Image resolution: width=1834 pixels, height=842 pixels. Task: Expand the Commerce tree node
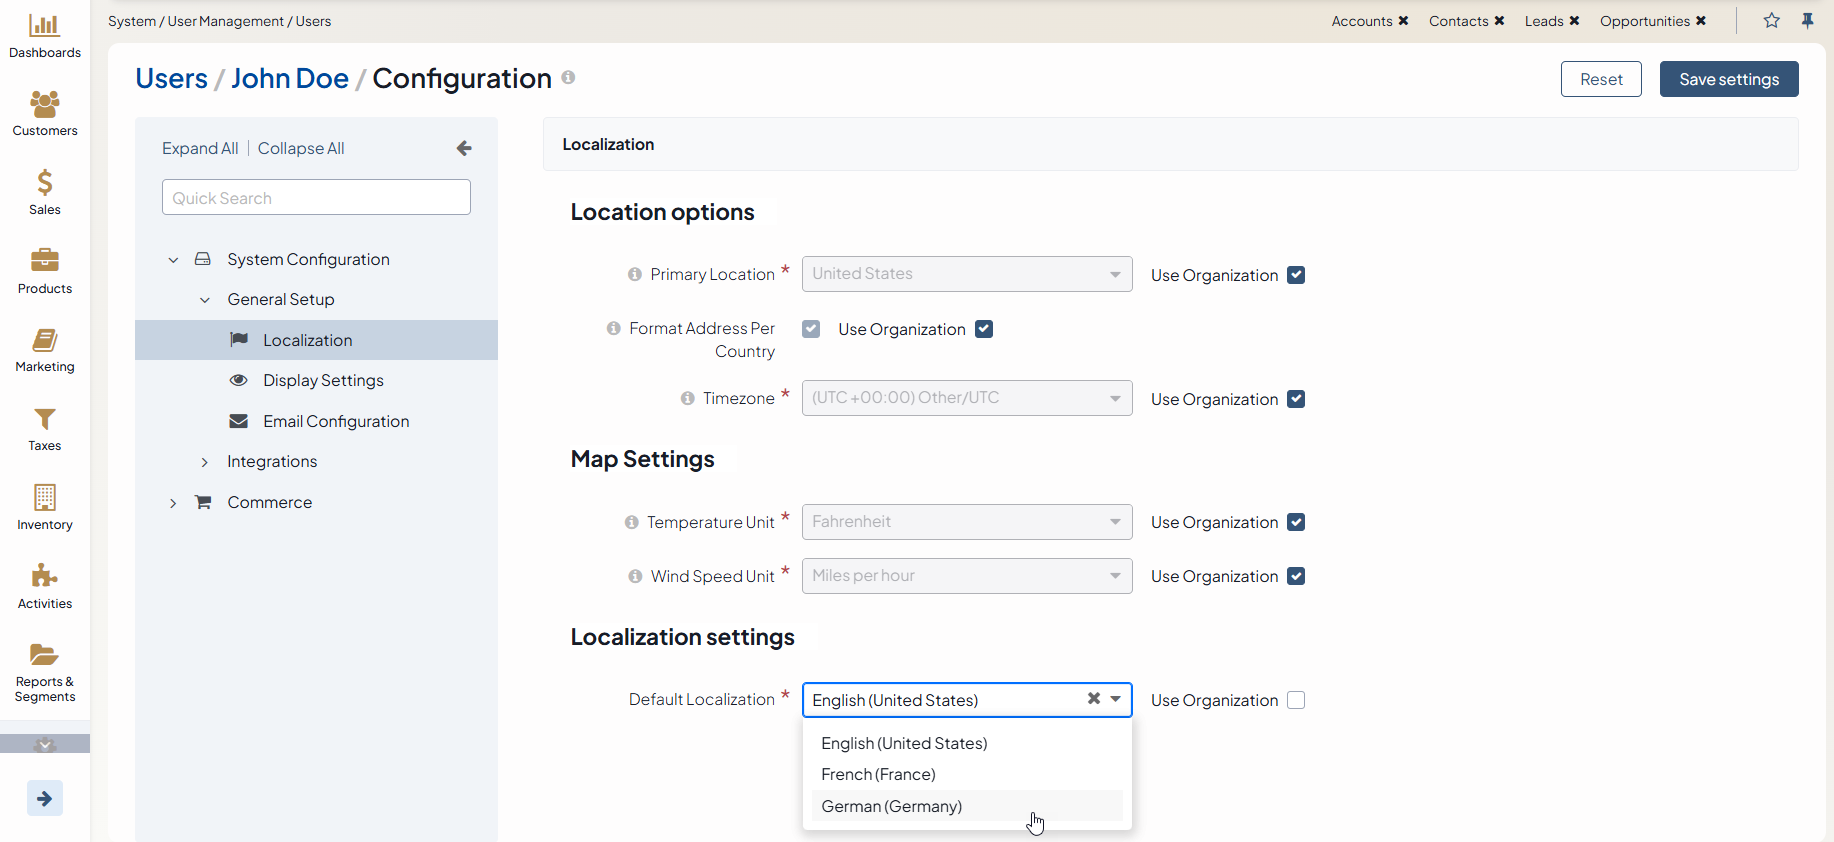coord(173,503)
